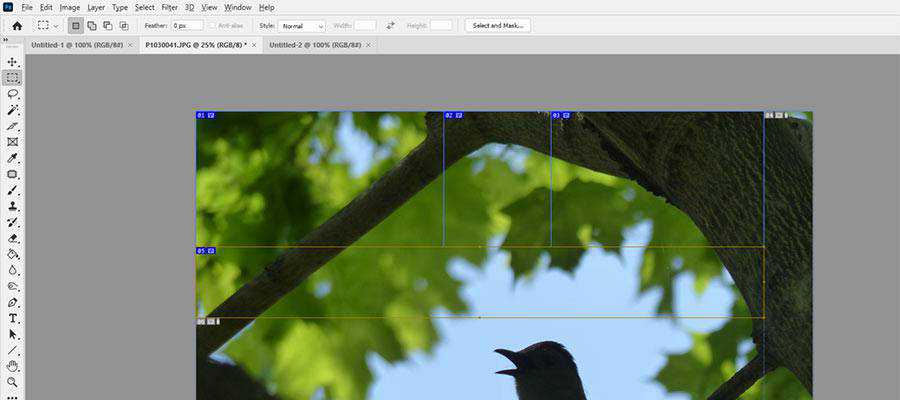Select the Horizontal Type tool
900x400 pixels.
(13, 318)
